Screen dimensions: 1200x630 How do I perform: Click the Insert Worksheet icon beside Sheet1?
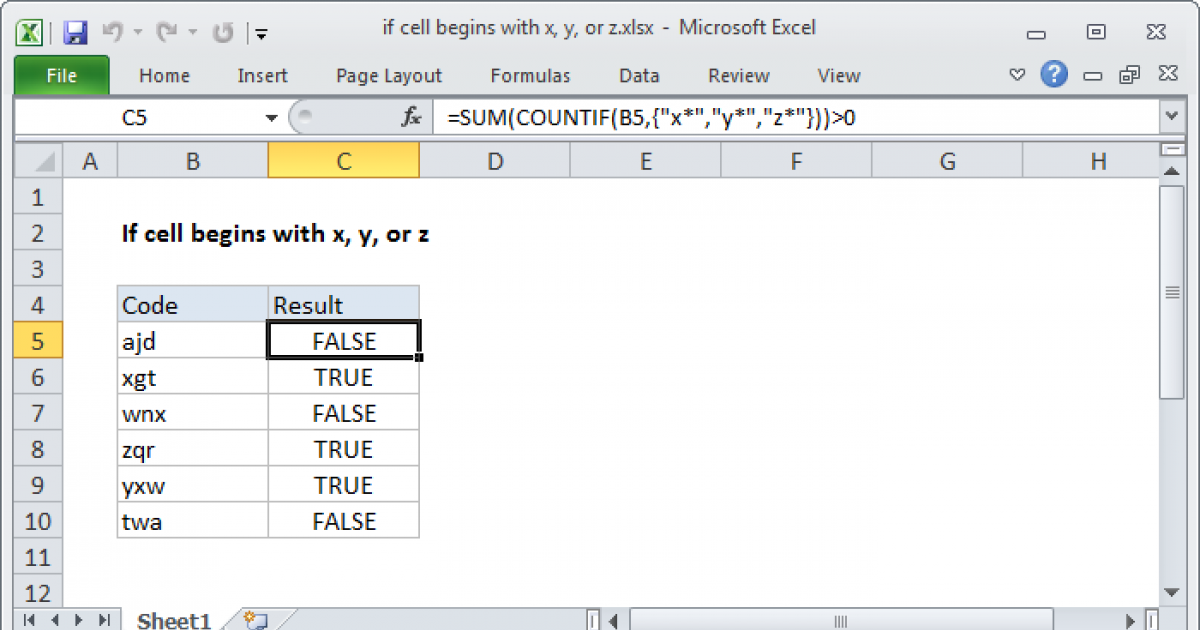click(254, 620)
